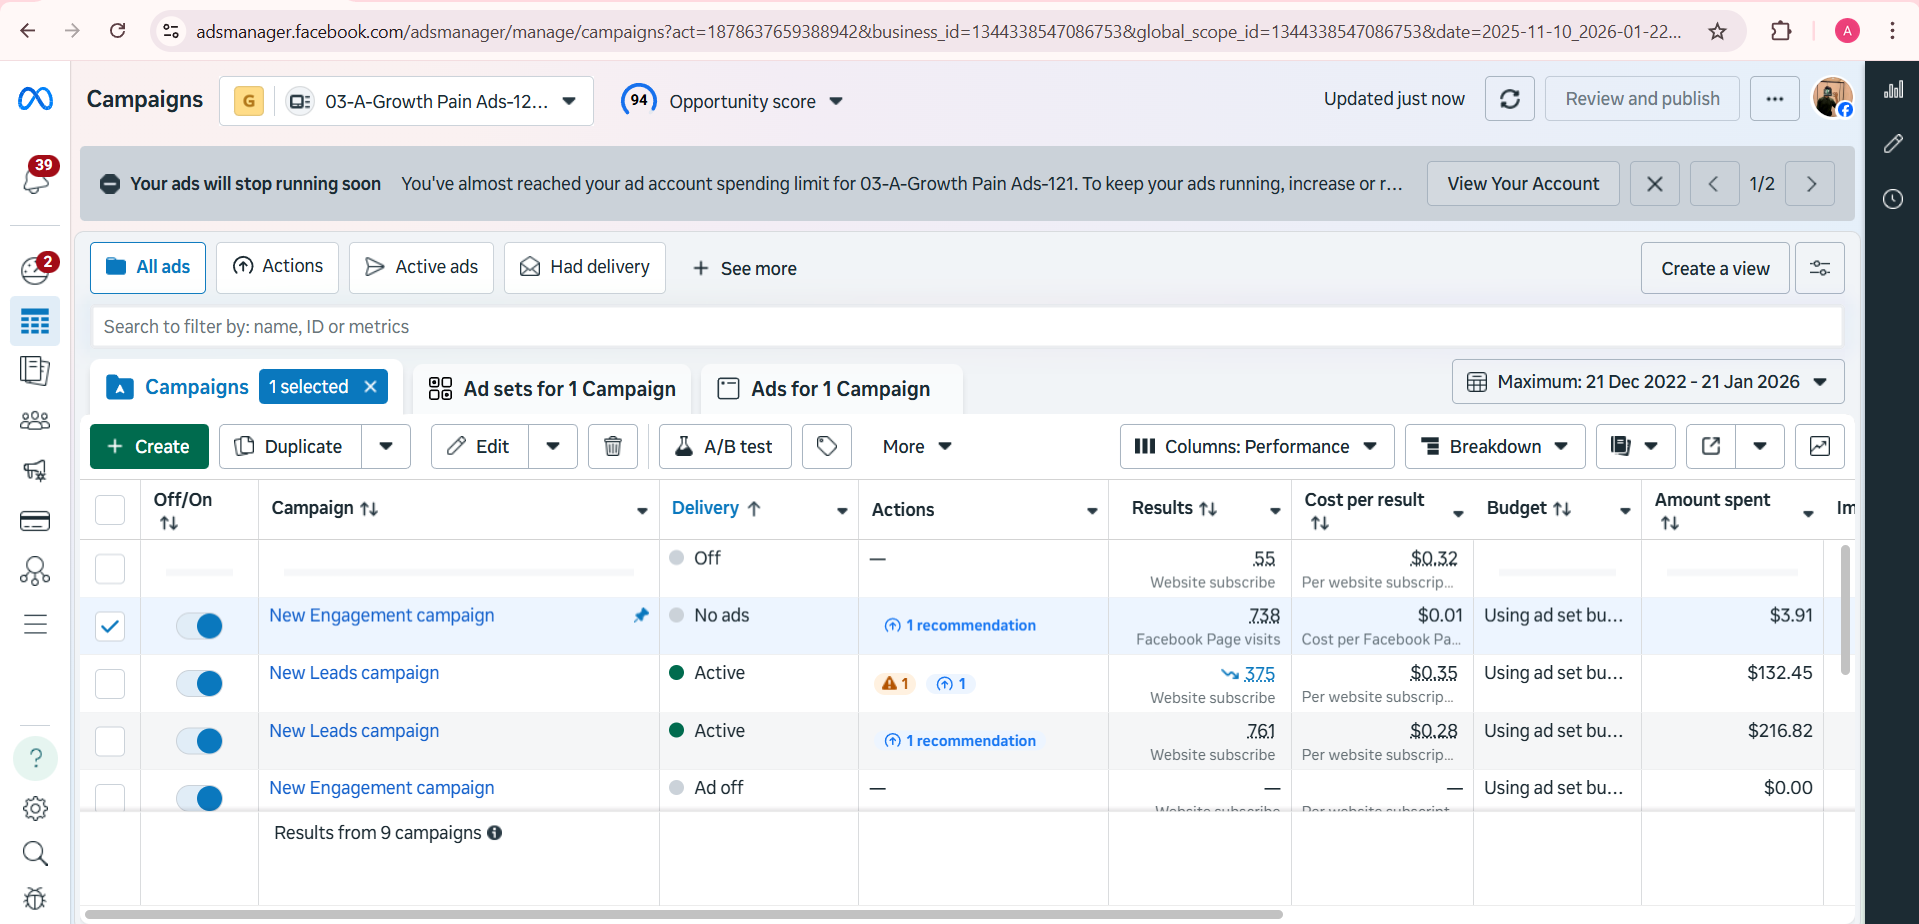
Task: Switch to Ad sets for 1 Campaign tab
Action: click(552, 389)
